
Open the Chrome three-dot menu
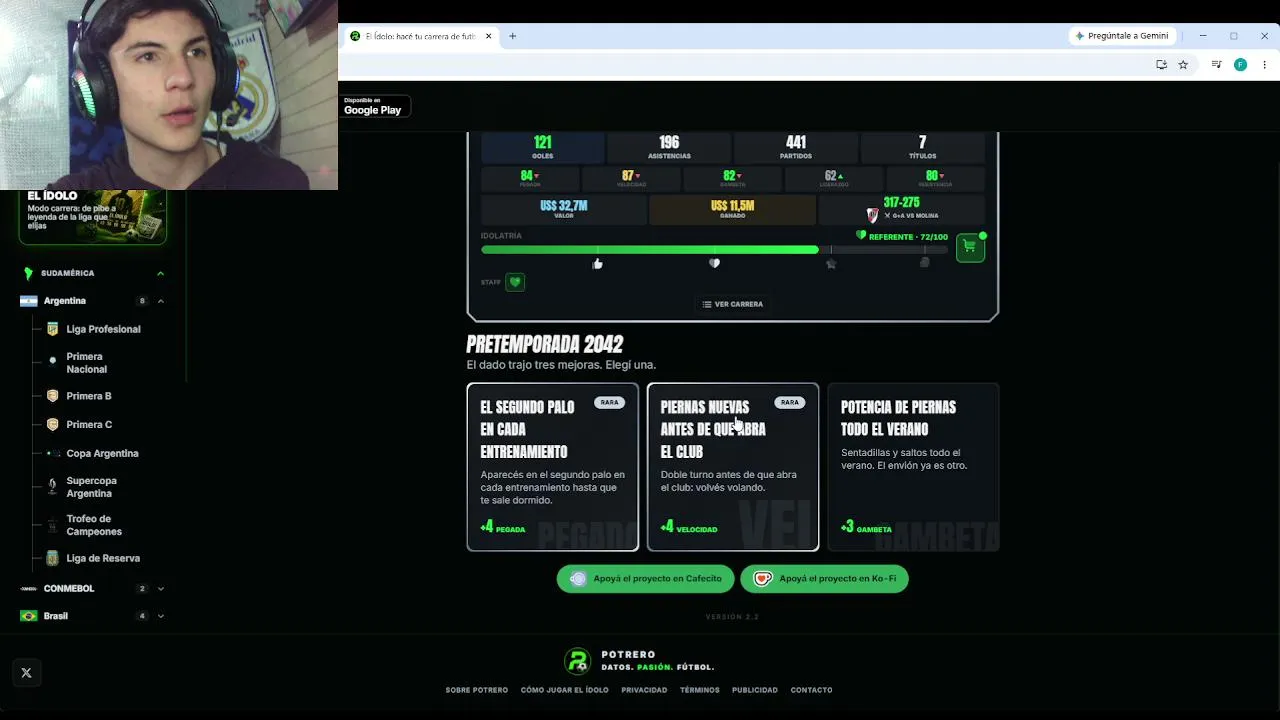[1265, 65]
